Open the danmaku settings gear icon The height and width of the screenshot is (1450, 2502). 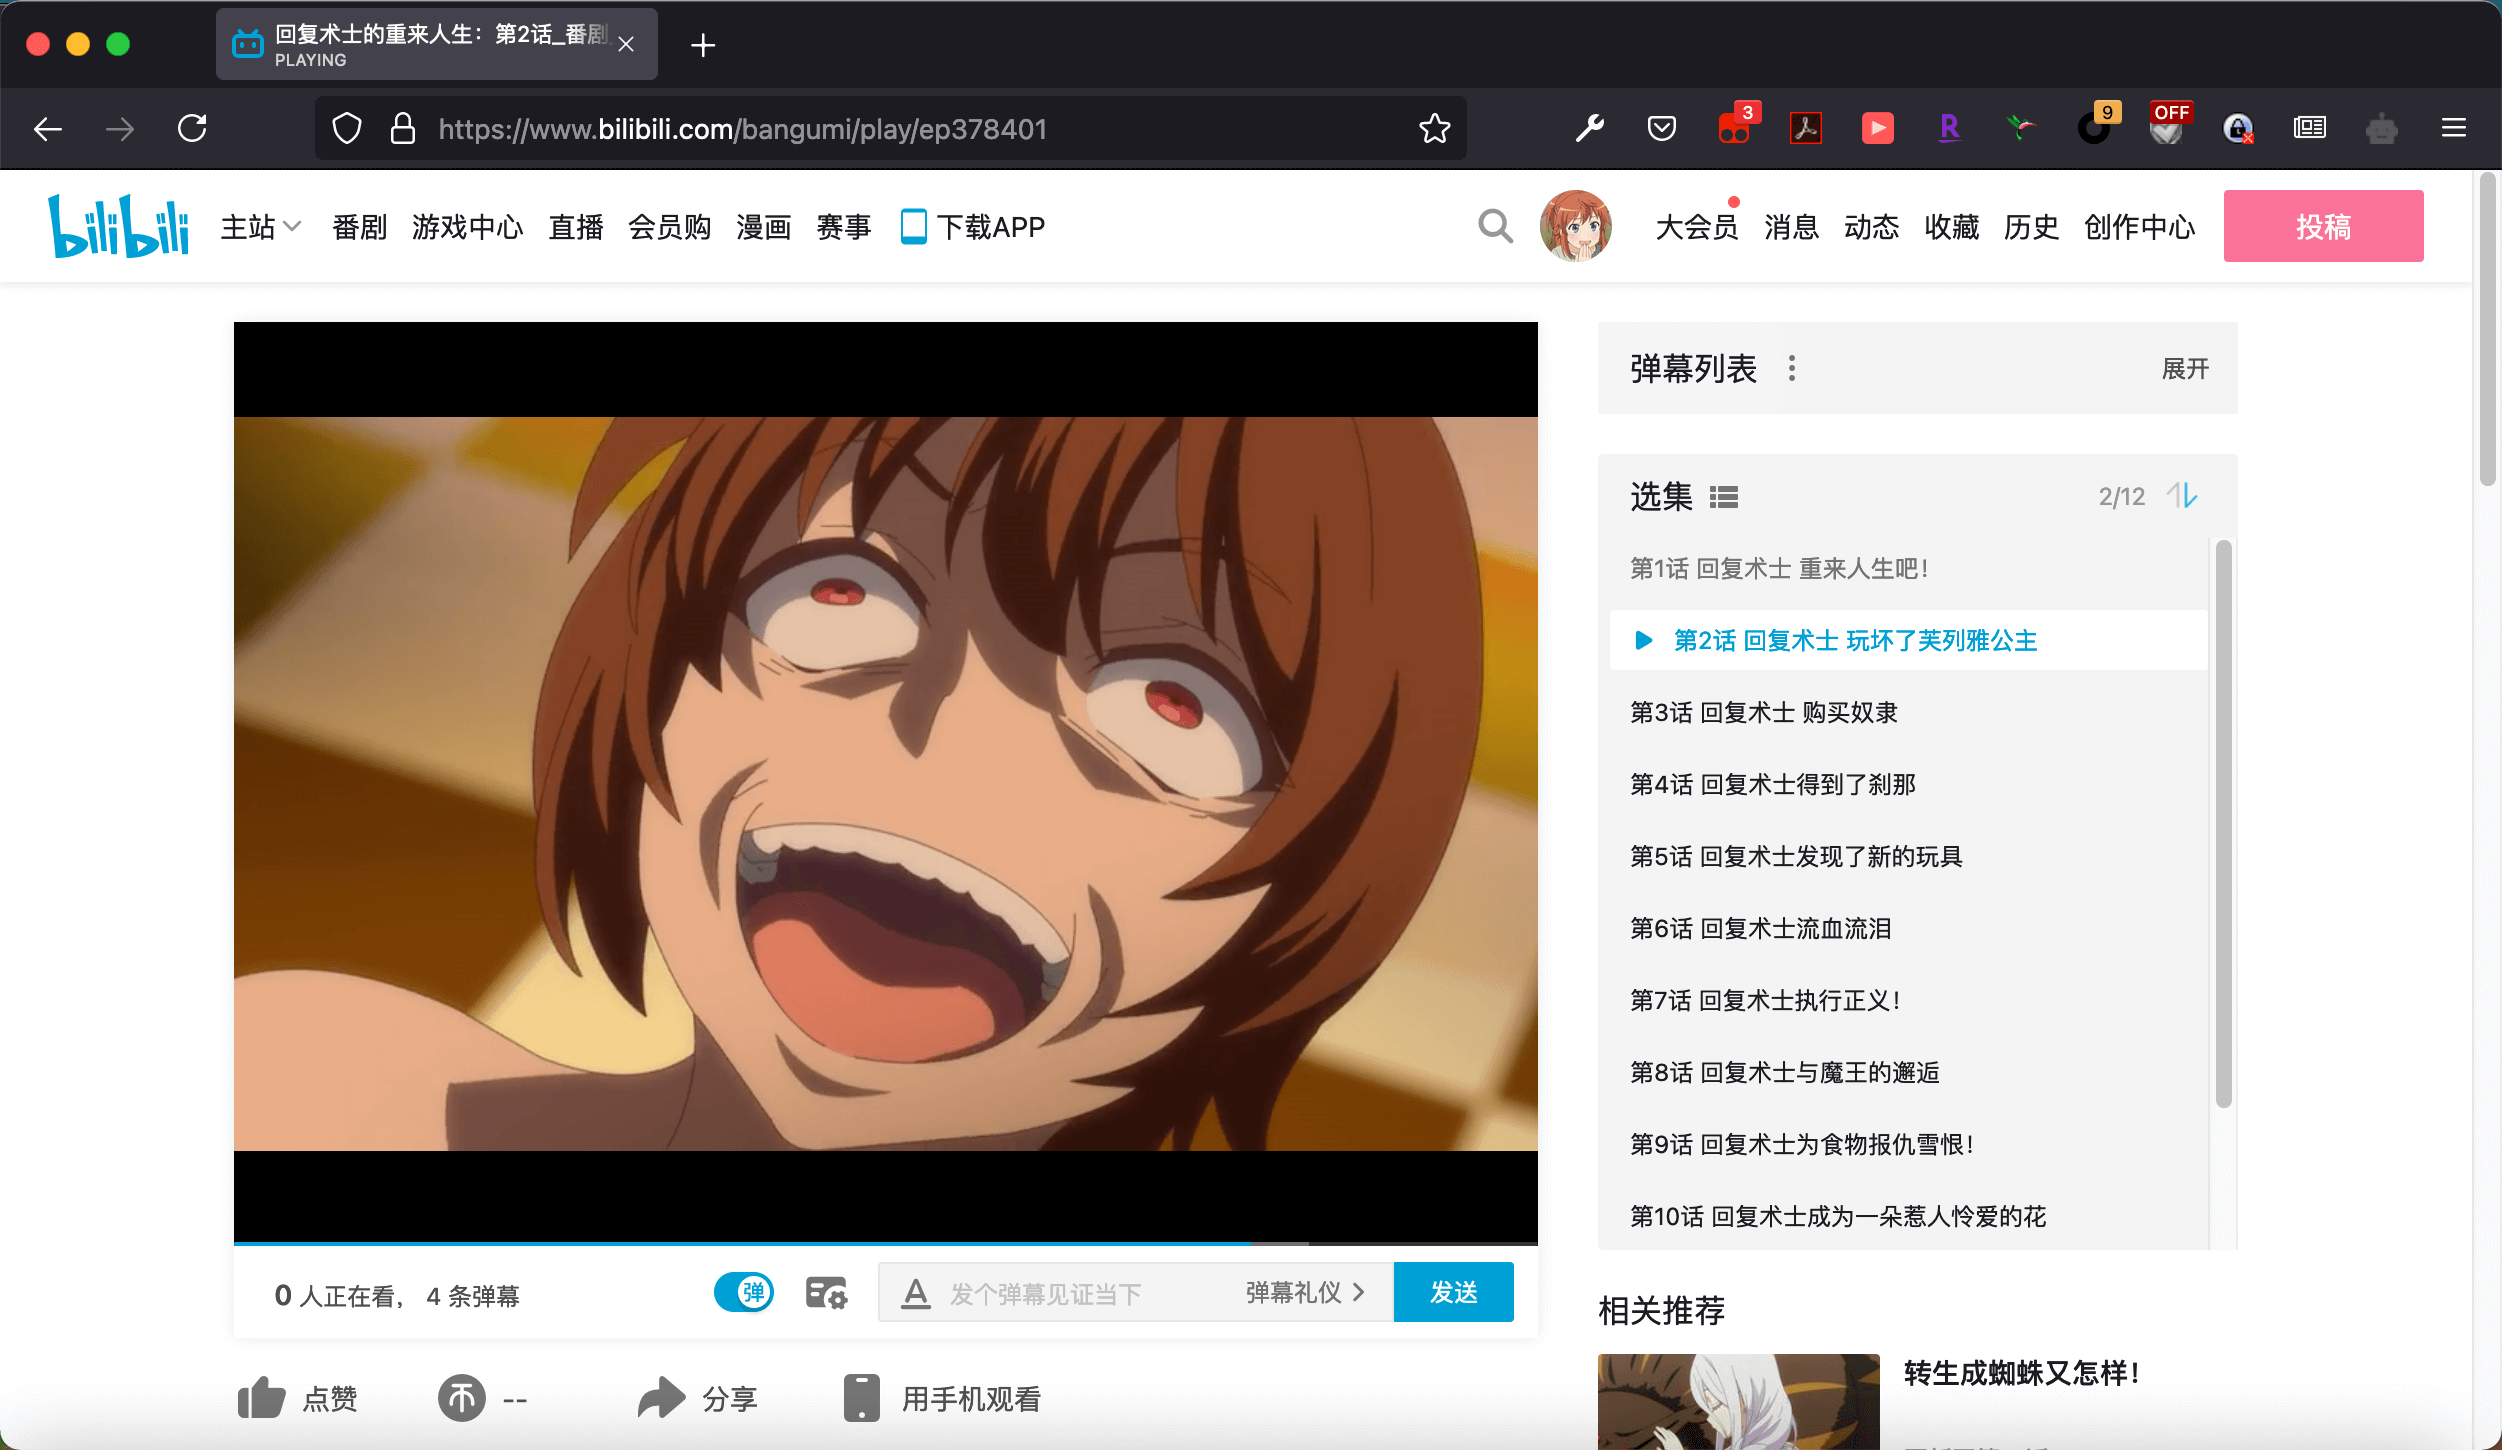pyautogui.click(x=824, y=1291)
